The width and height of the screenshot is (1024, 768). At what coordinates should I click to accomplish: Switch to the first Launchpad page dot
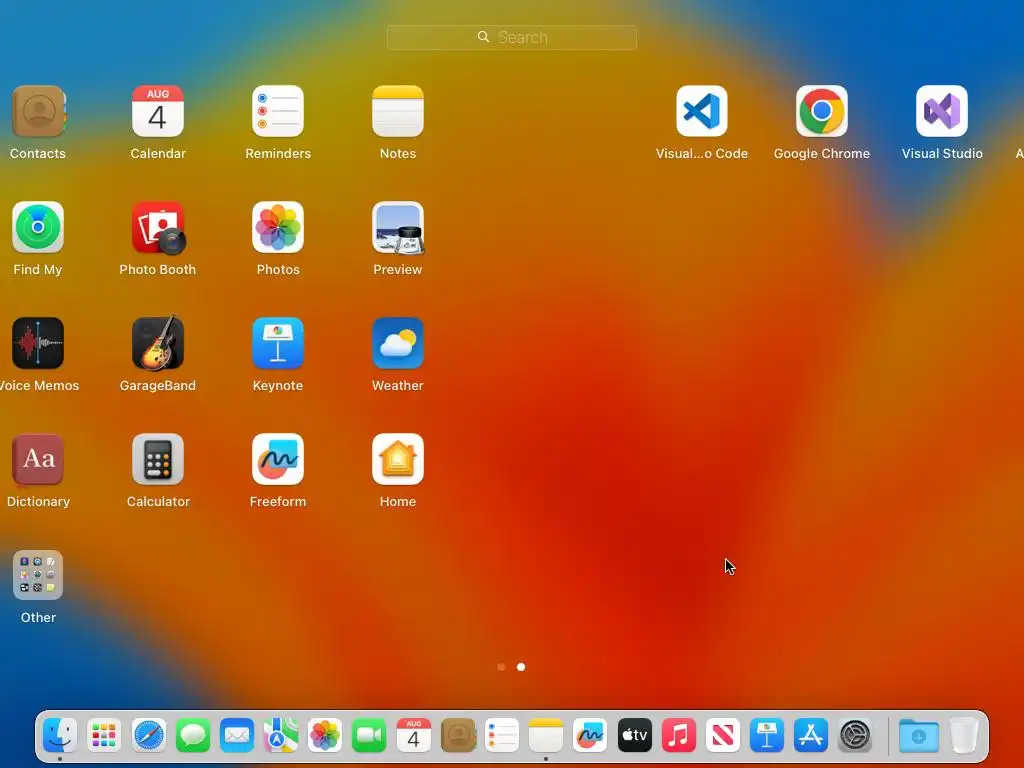[x=501, y=667]
